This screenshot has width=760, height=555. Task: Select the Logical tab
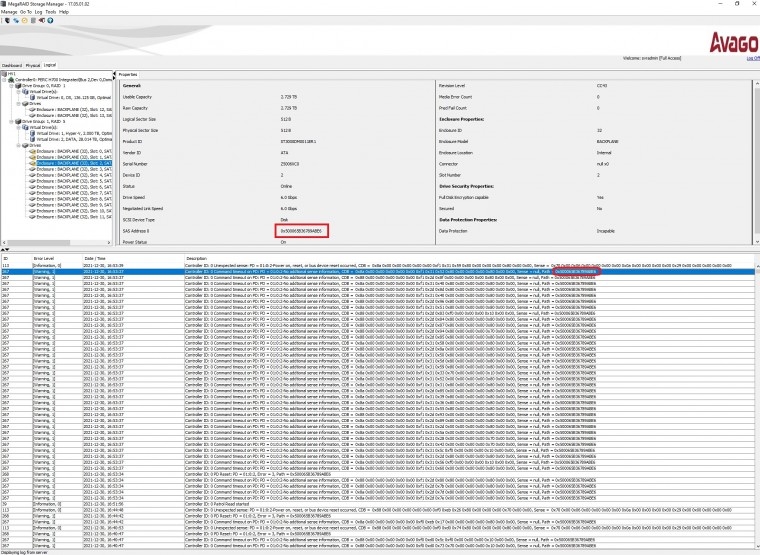point(50,64)
